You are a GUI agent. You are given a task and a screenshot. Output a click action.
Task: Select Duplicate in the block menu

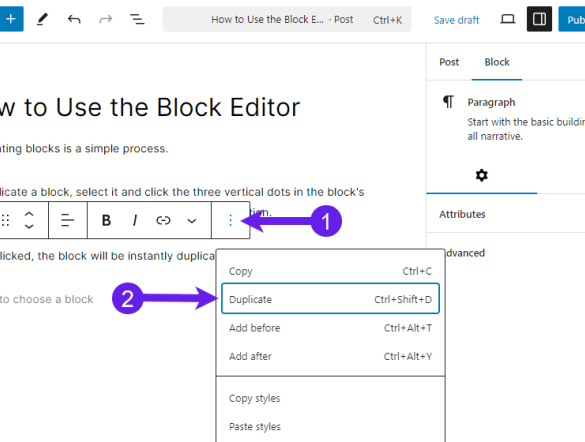pyautogui.click(x=330, y=299)
